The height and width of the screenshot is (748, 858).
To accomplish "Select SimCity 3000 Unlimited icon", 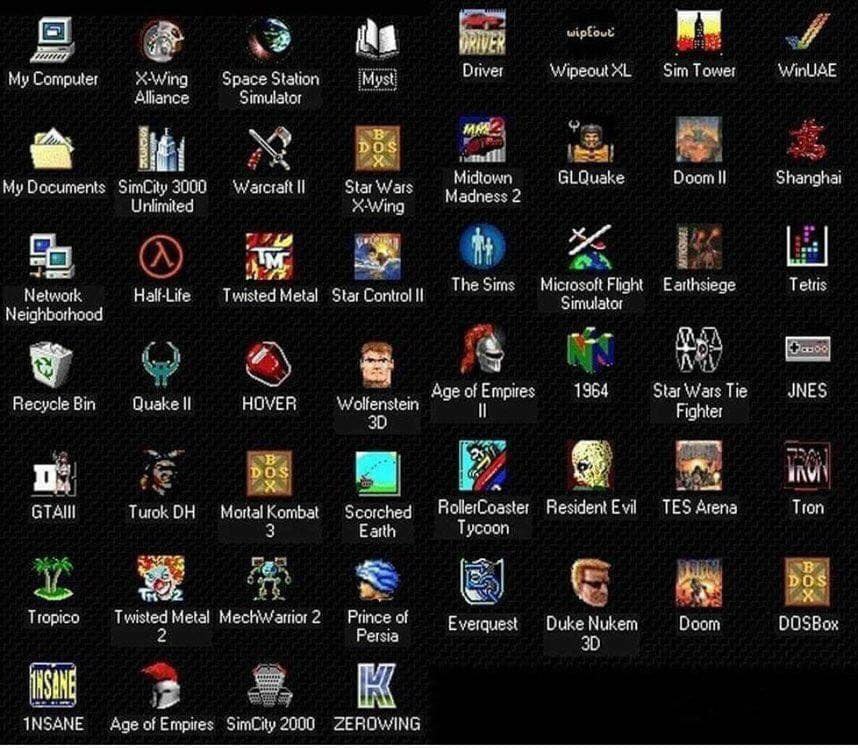I will pos(161,148).
